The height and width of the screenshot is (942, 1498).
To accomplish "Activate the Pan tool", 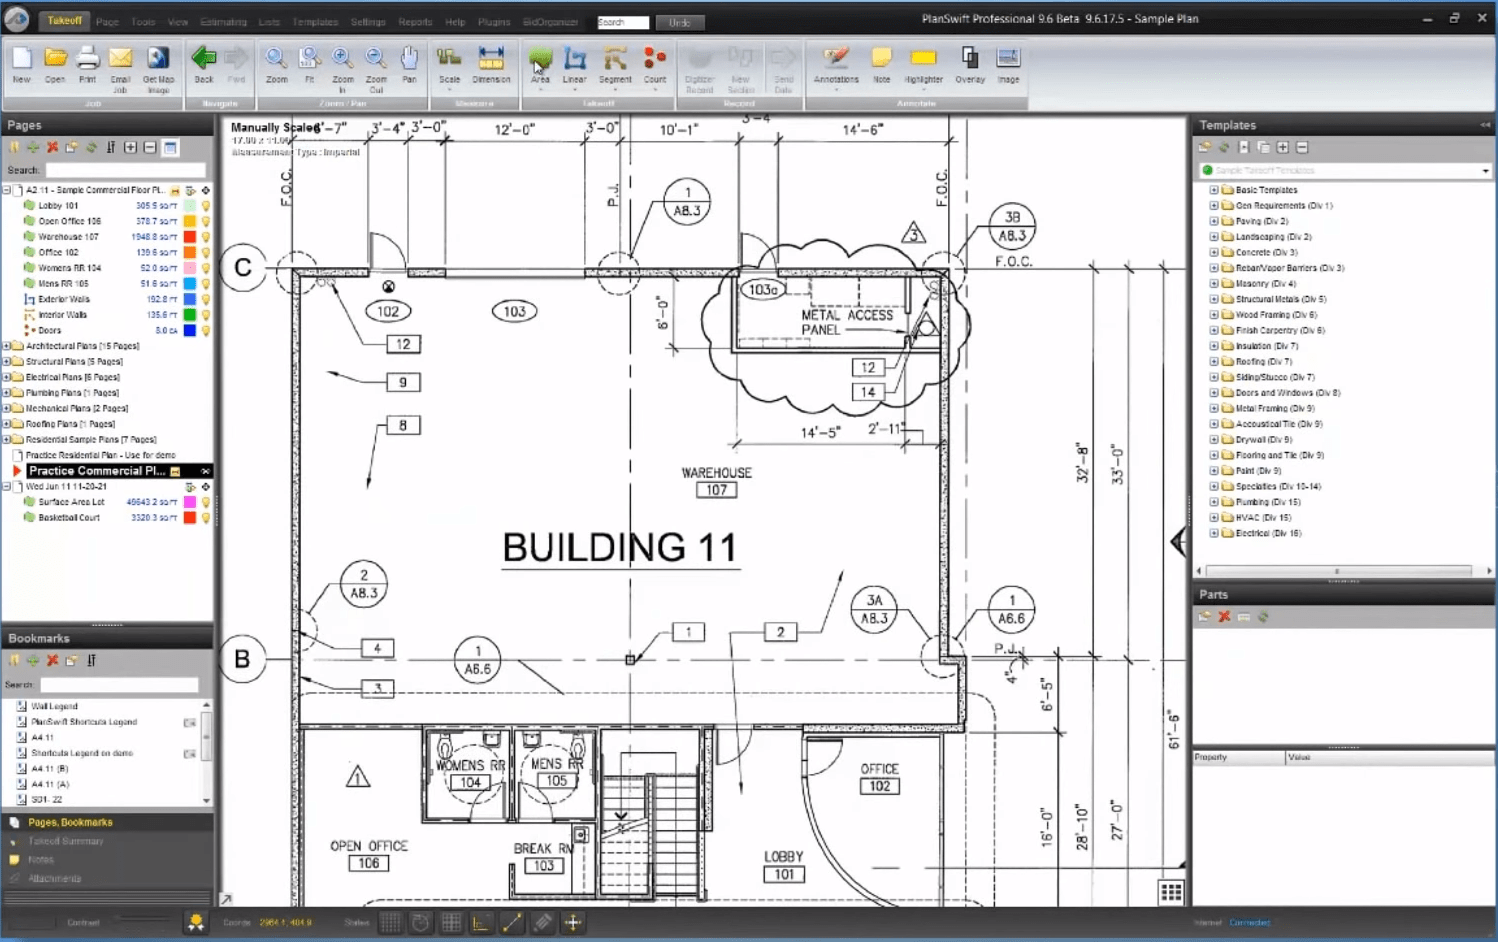I will pos(409,65).
